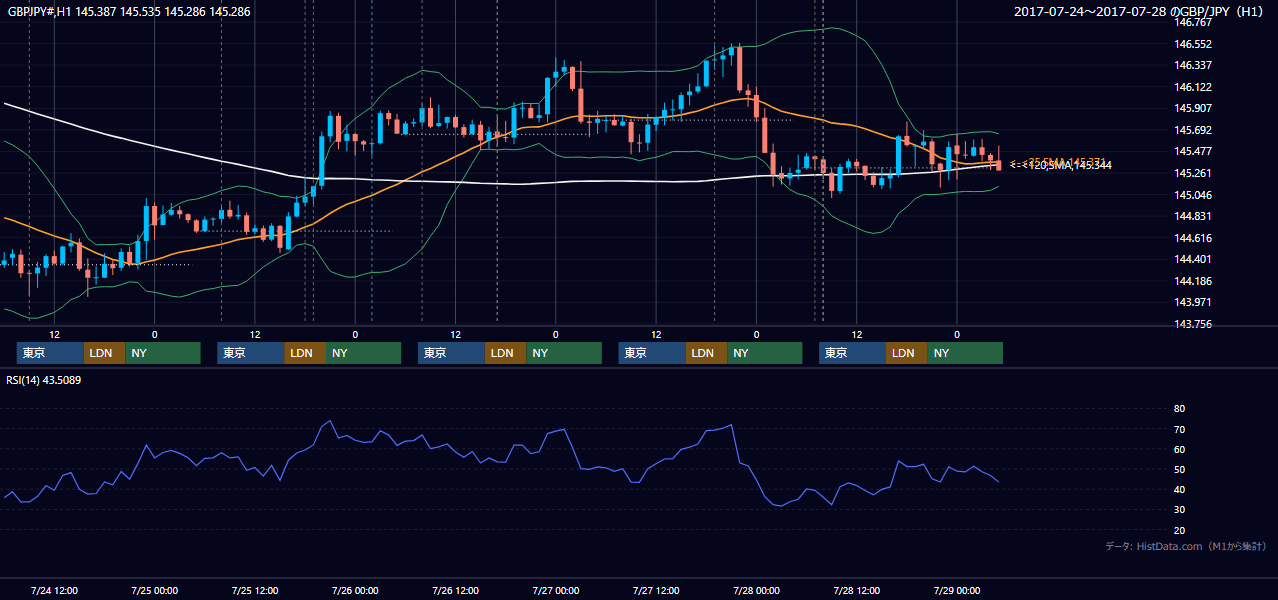Click the GBPJPY#,H1 price header text
The image size is (1278, 600).
[x=129, y=12]
